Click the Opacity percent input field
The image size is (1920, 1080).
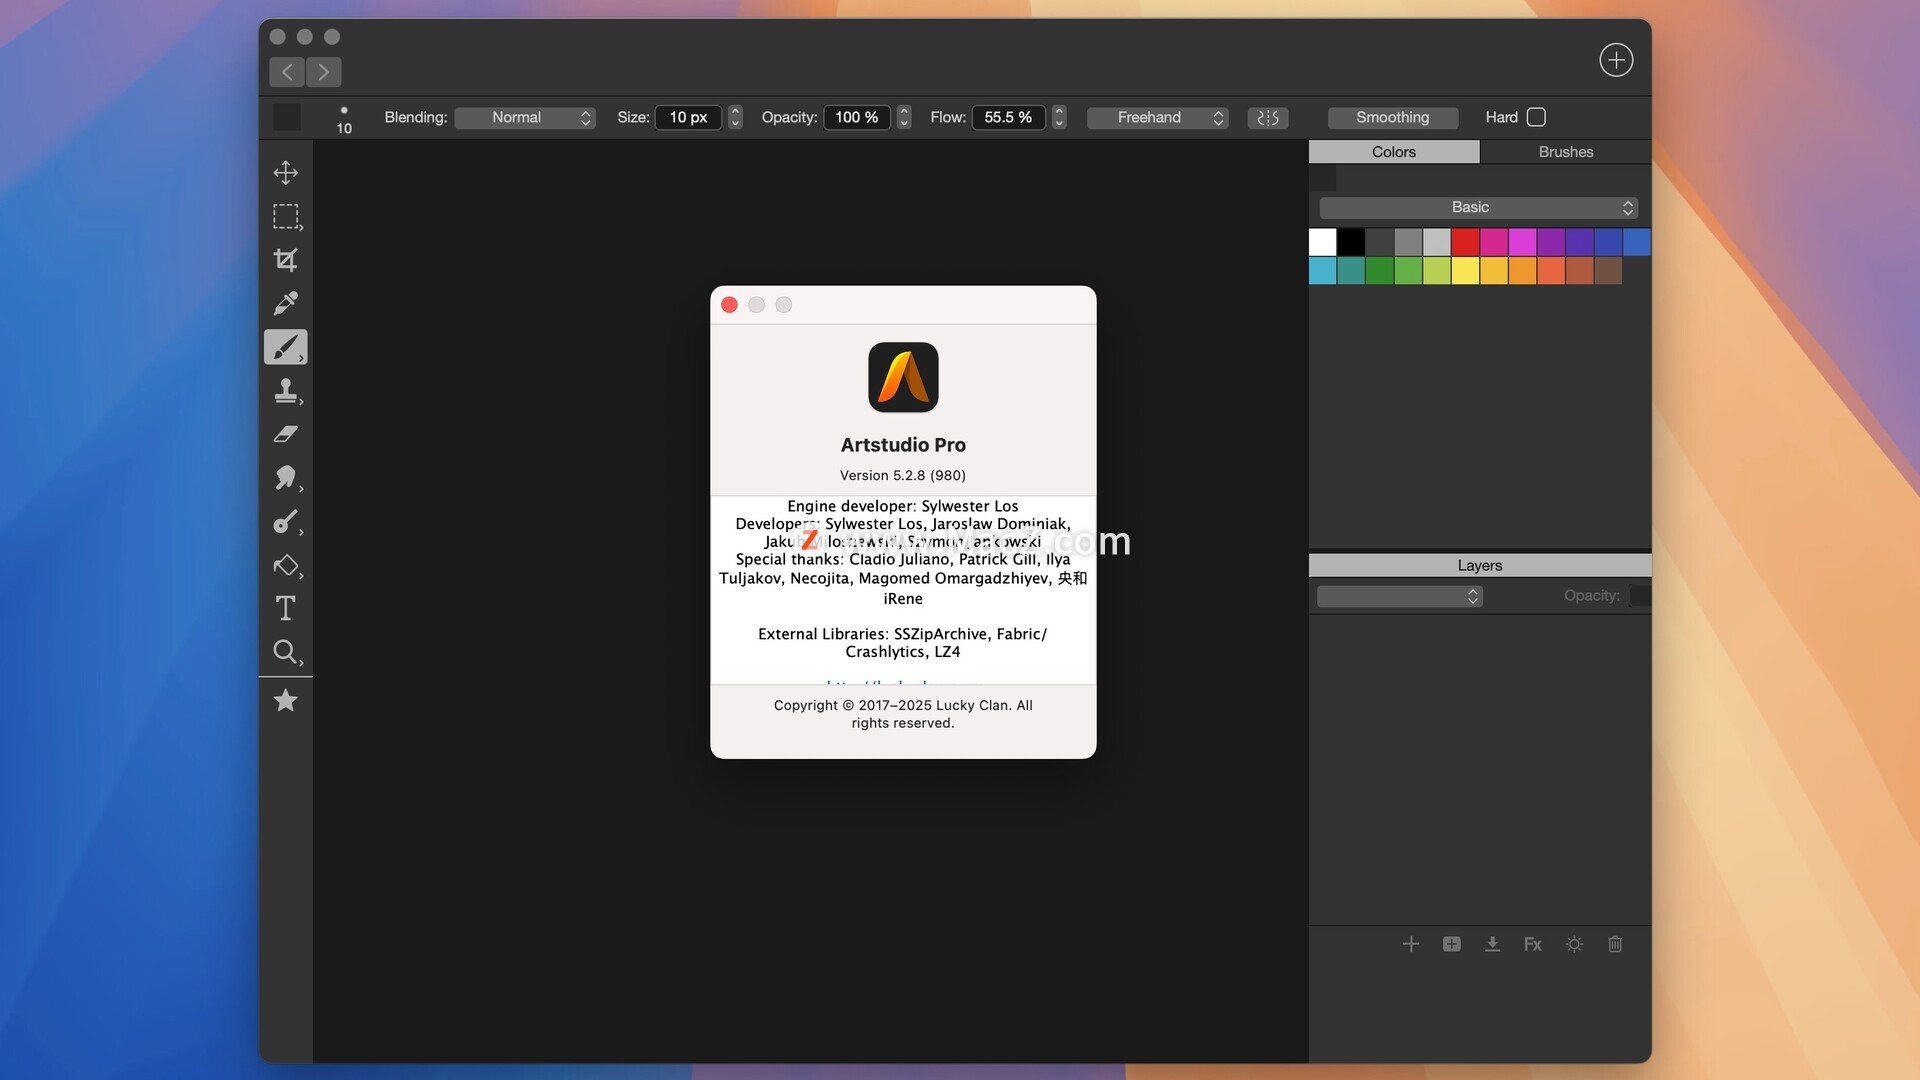(x=857, y=118)
